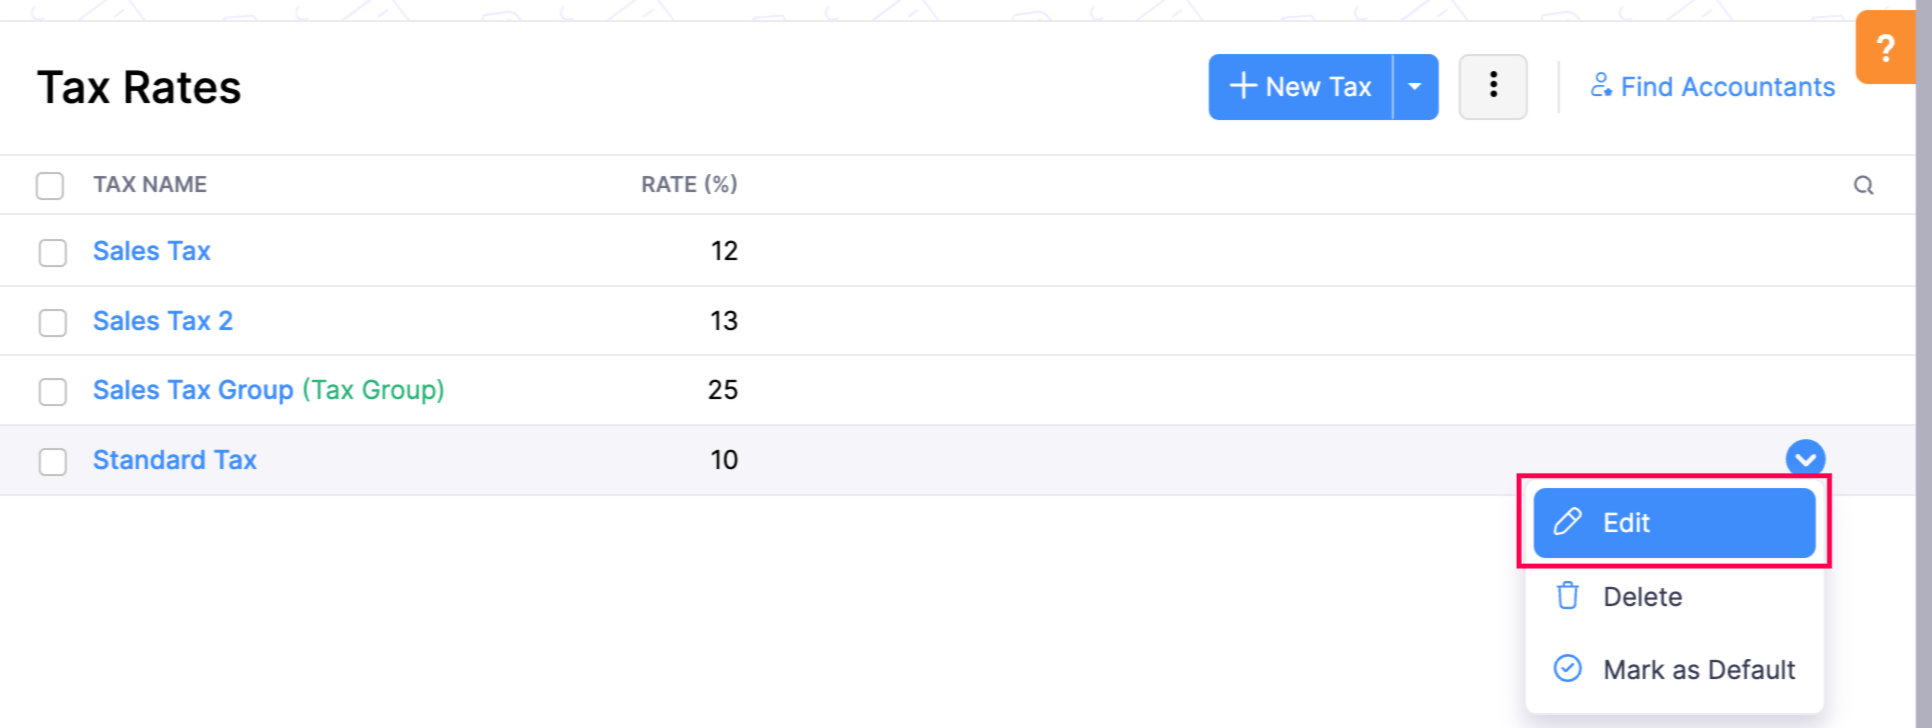Select all taxes using the header checkbox

point(50,185)
